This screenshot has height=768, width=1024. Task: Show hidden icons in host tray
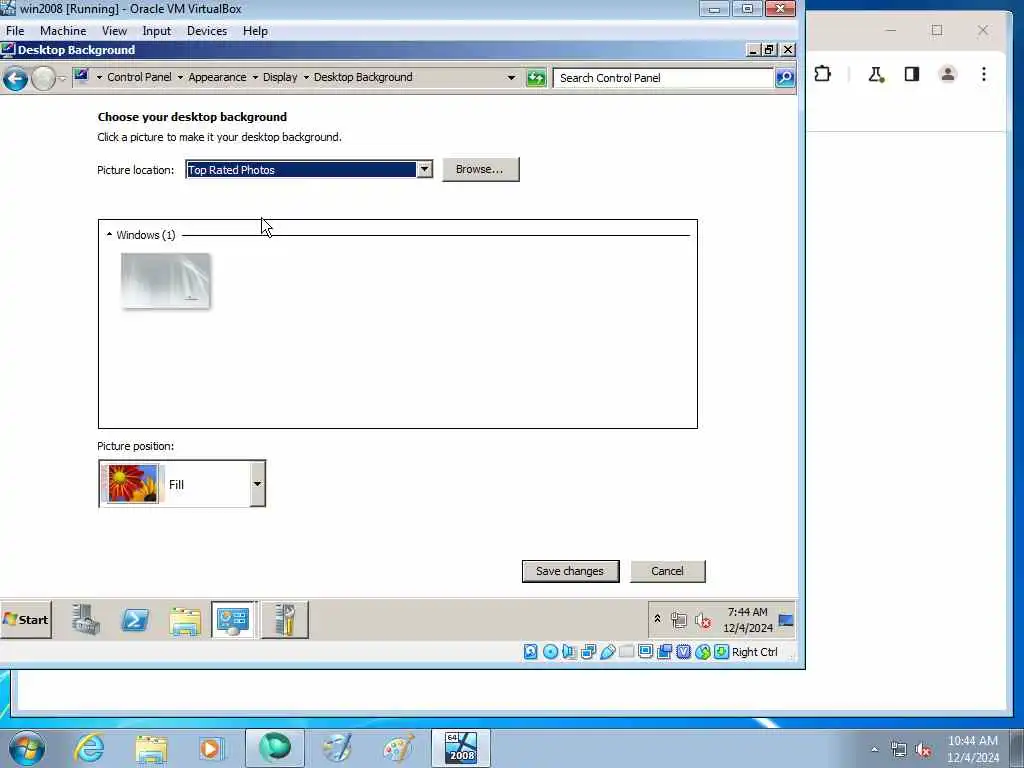click(x=874, y=749)
